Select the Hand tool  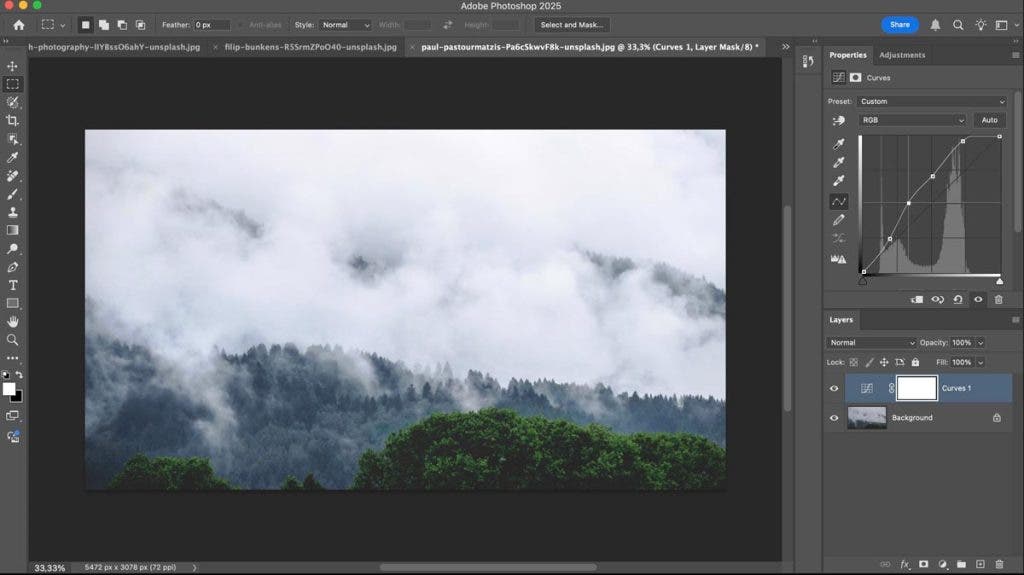(x=12, y=322)
